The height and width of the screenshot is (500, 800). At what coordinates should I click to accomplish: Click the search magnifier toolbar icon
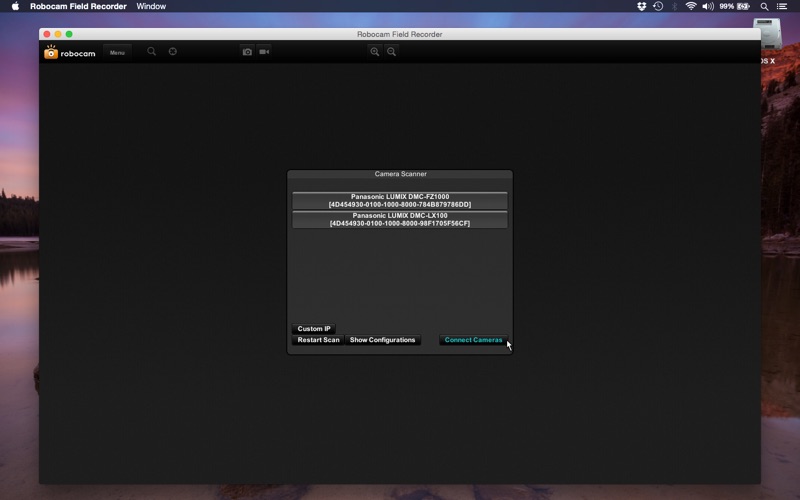[x=152, y=52]
